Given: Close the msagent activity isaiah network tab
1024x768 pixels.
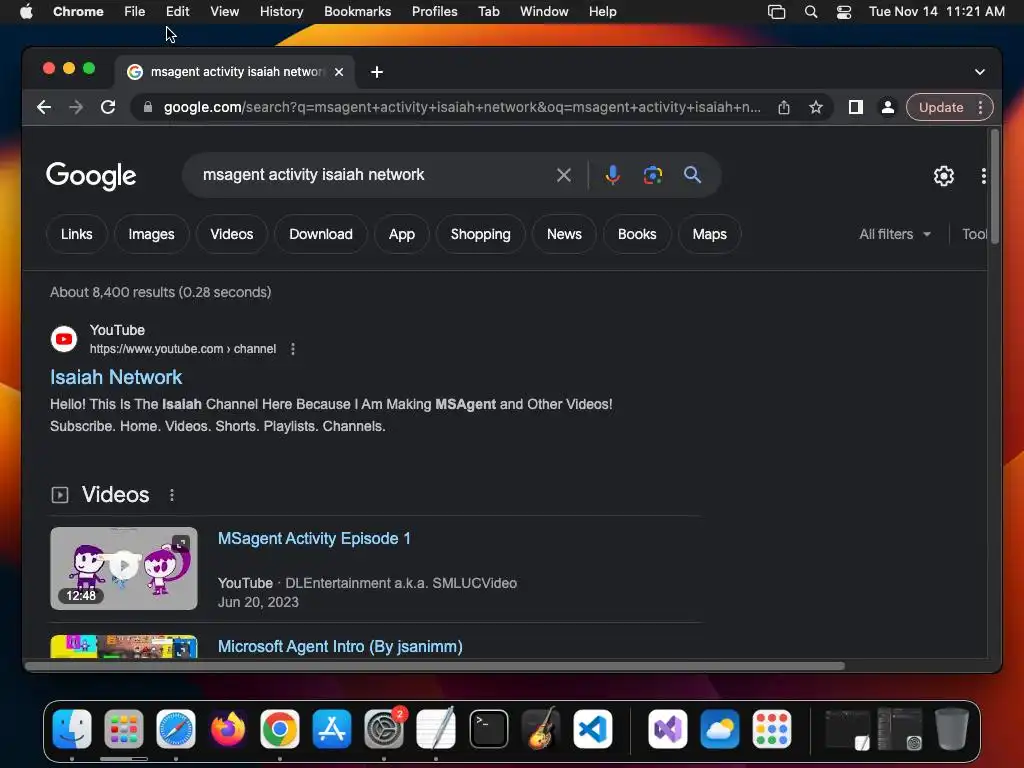Looking at the screenshot, I should pos(339,72).
